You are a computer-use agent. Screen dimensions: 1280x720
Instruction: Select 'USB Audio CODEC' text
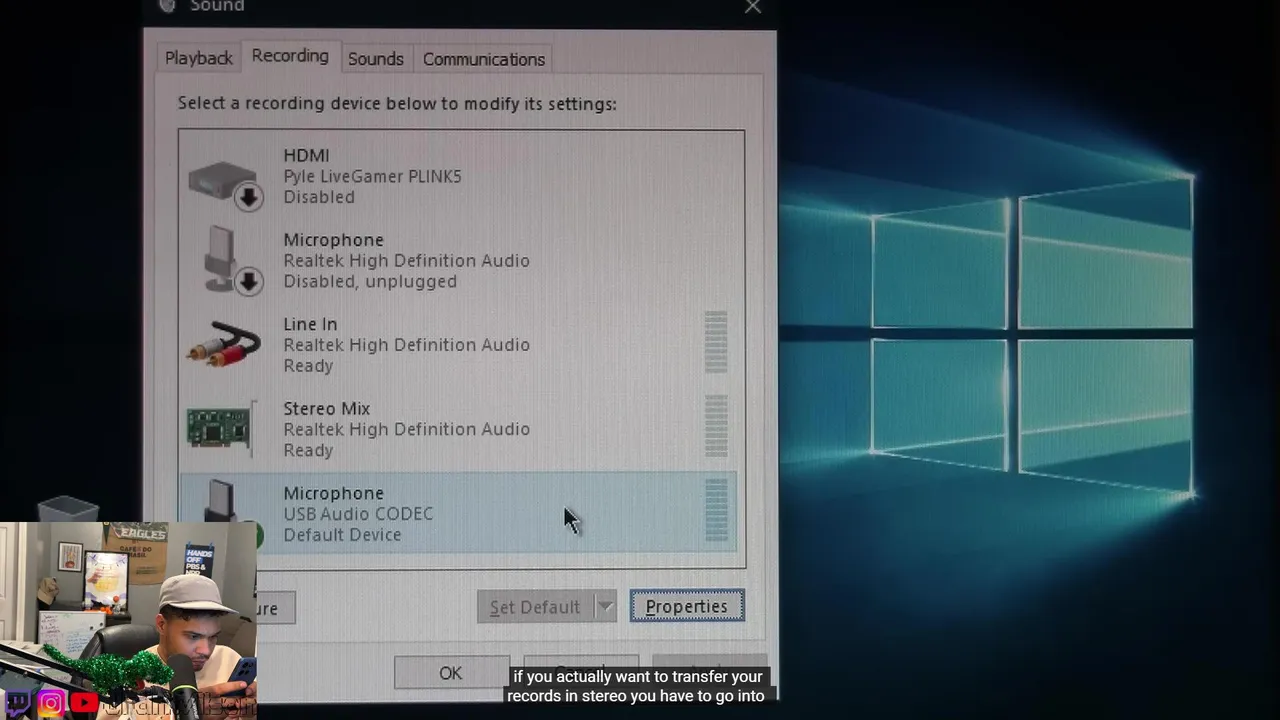pyautogui.click(x=358, y=513)
